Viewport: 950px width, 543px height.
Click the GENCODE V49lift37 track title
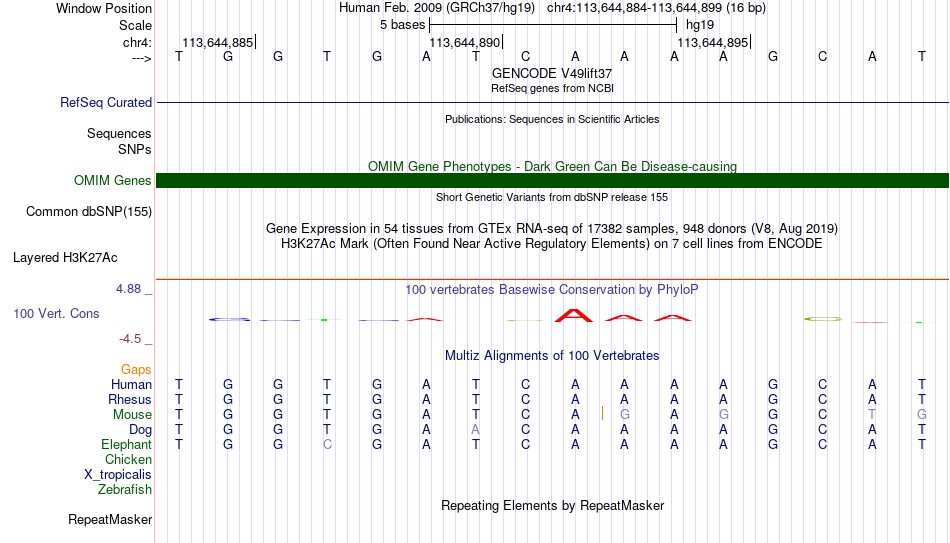pyautogui.click(x=552, y=73)
